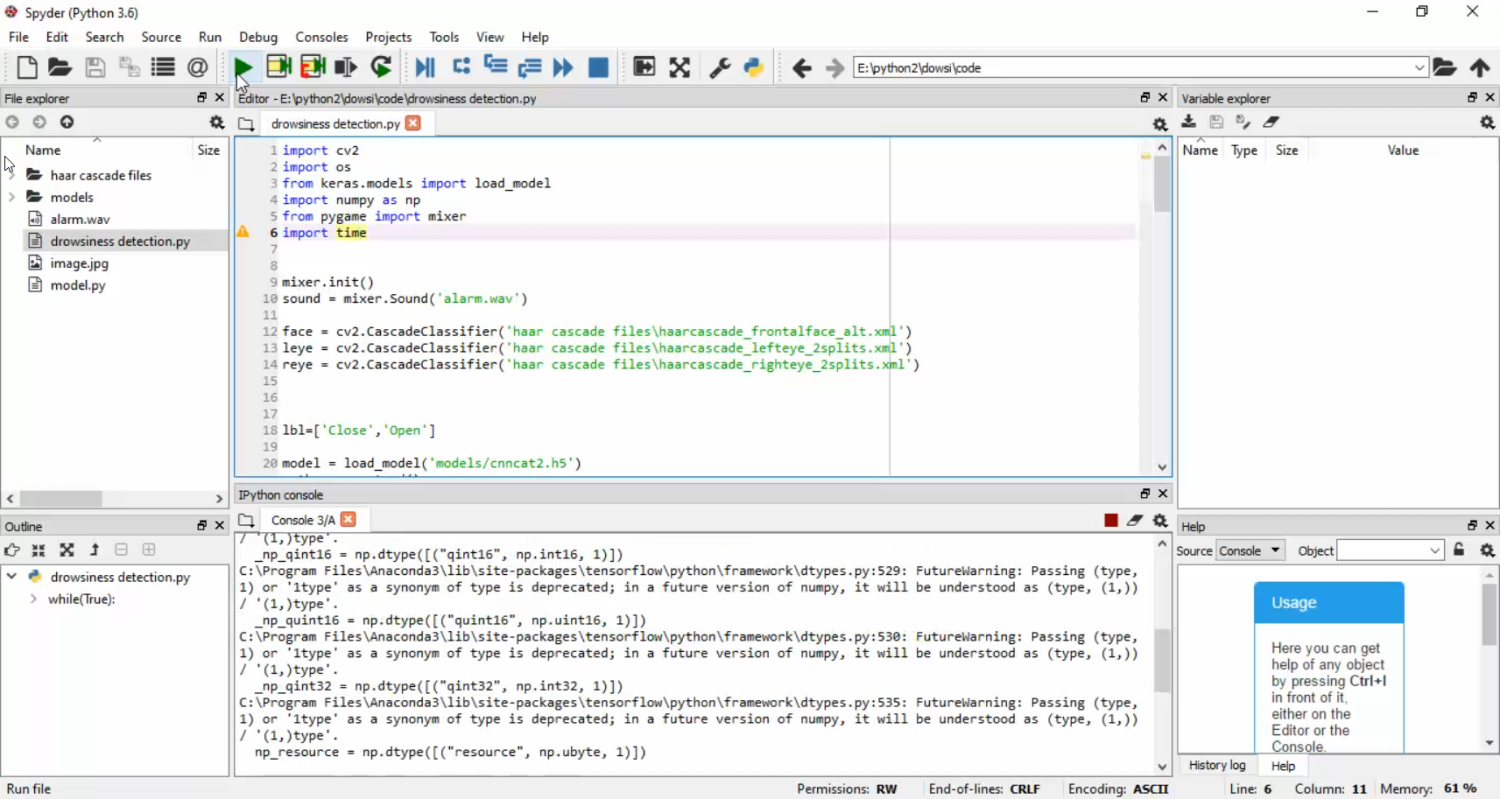1500x799 pixels.
Task: Toggle fullscreen mode with crossed-arrows icon
Action: pos(680,67)
